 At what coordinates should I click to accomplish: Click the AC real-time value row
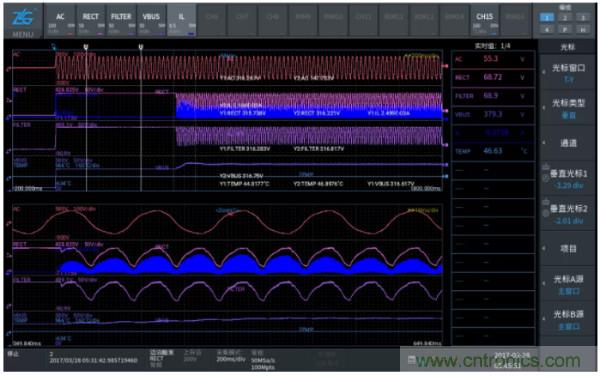(x=493, y=59)
